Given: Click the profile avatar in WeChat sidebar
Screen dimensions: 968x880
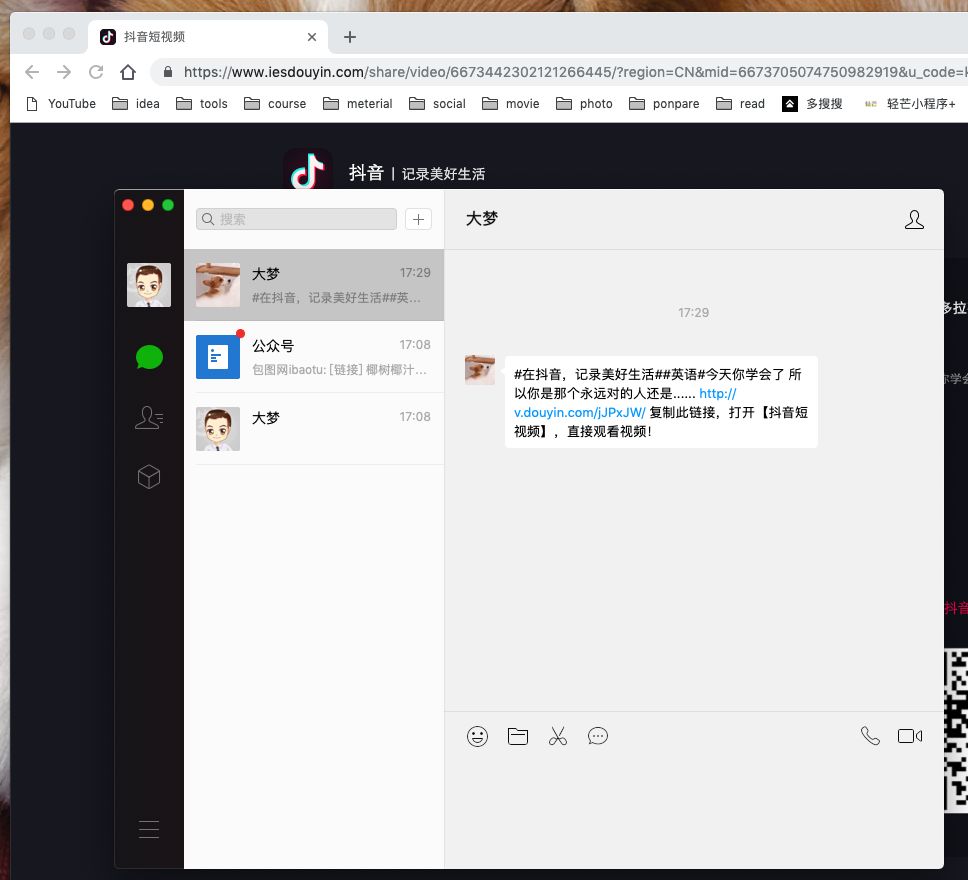Looking at the screenshot, I should pos(149,285).
